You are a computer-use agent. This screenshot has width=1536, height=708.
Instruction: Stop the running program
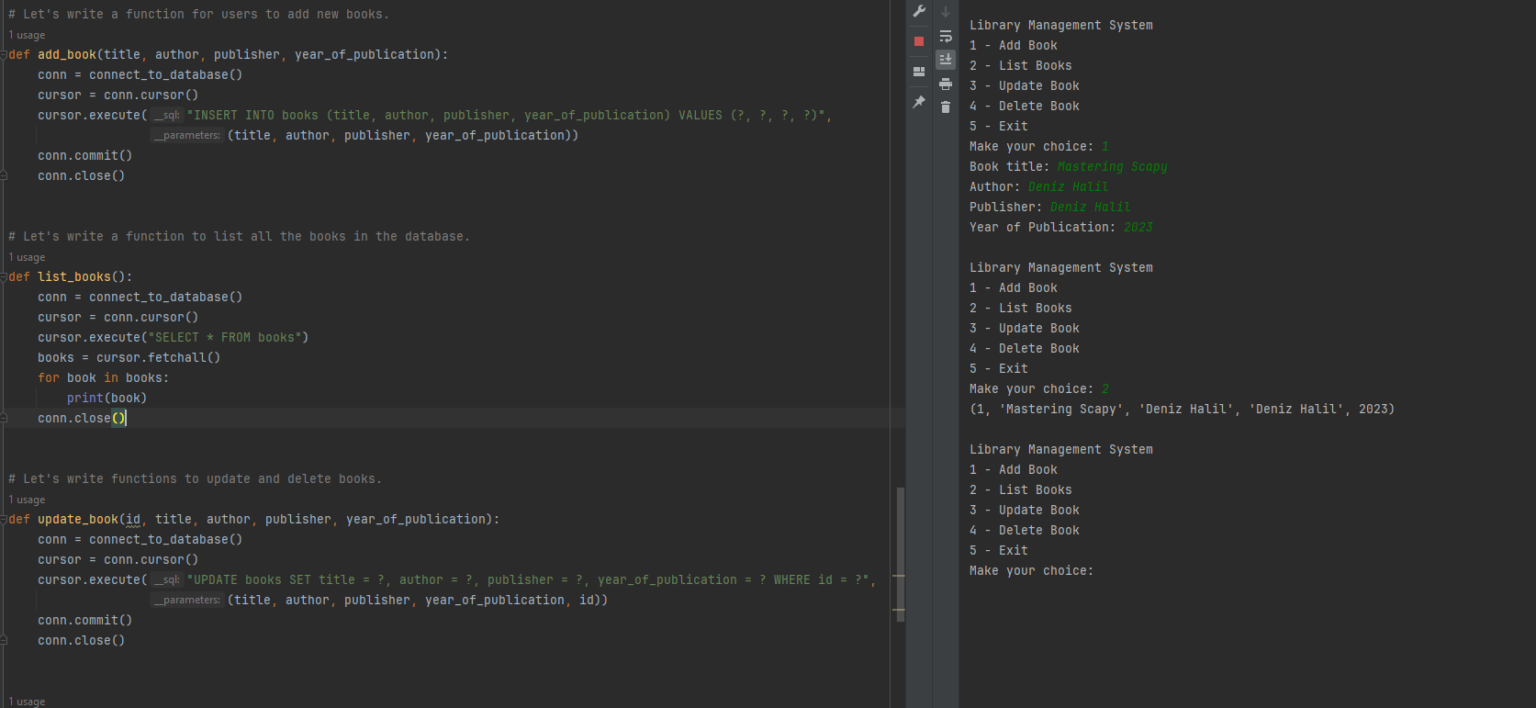point(918,40)
